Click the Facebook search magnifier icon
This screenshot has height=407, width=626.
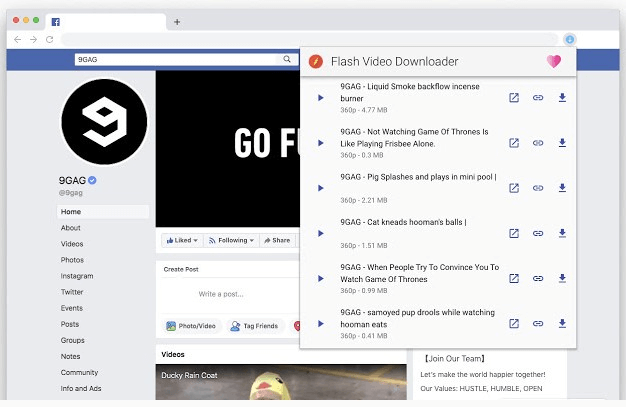click(287, 59)
